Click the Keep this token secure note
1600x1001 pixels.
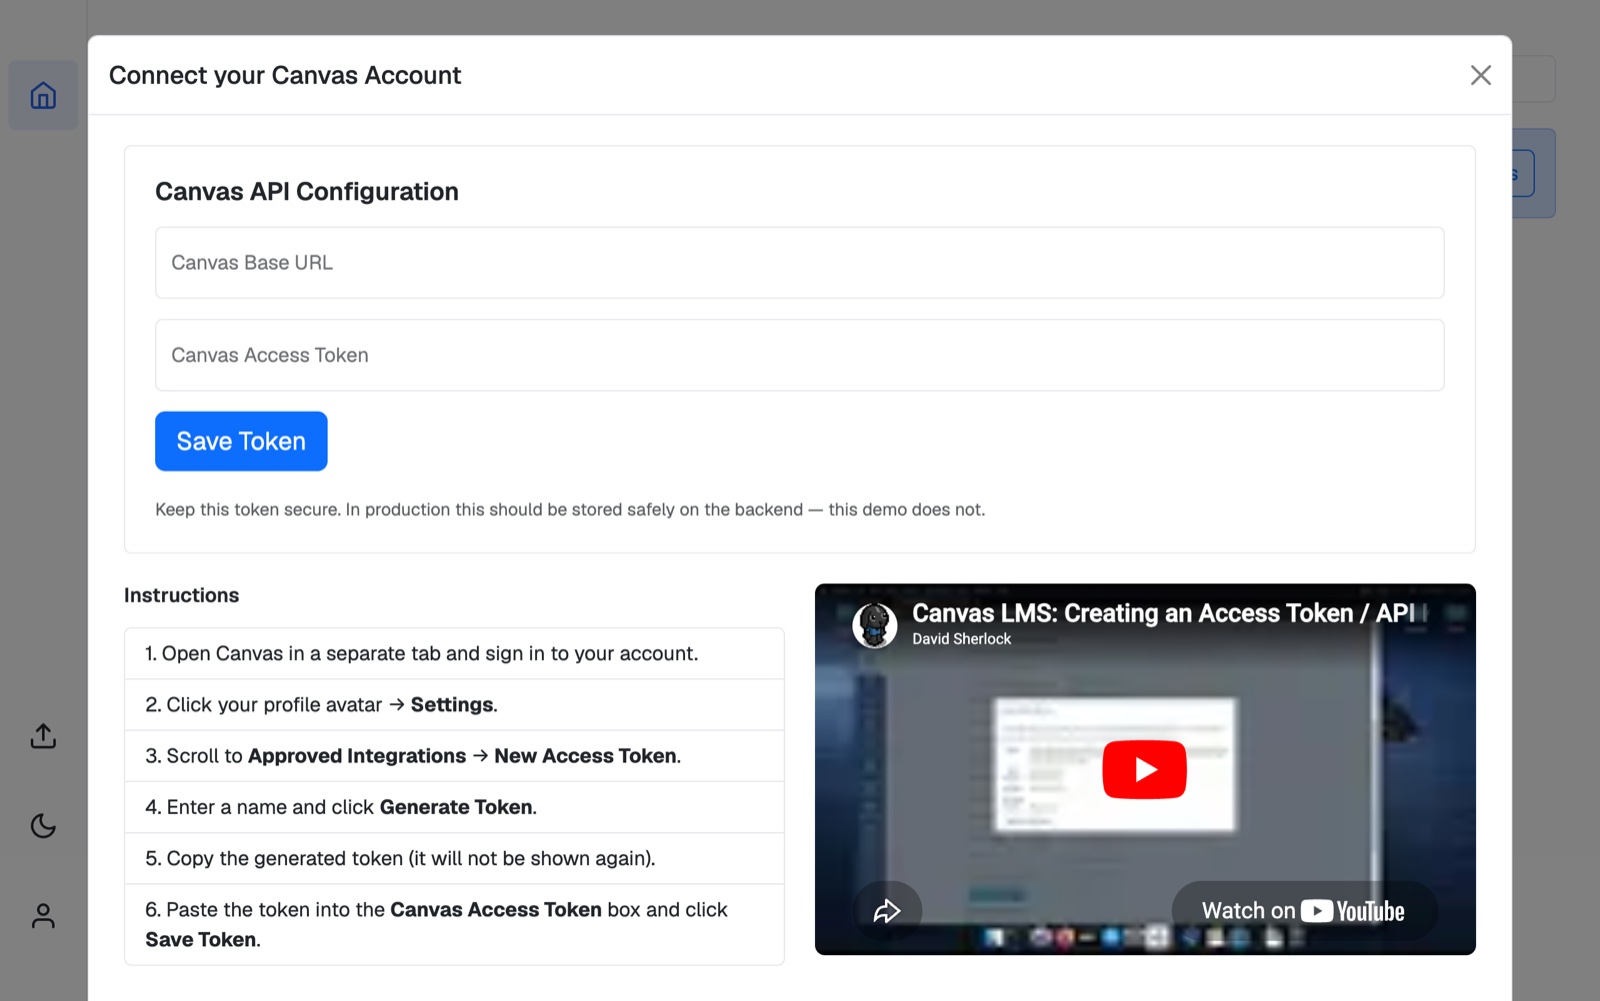coord(570,510)
